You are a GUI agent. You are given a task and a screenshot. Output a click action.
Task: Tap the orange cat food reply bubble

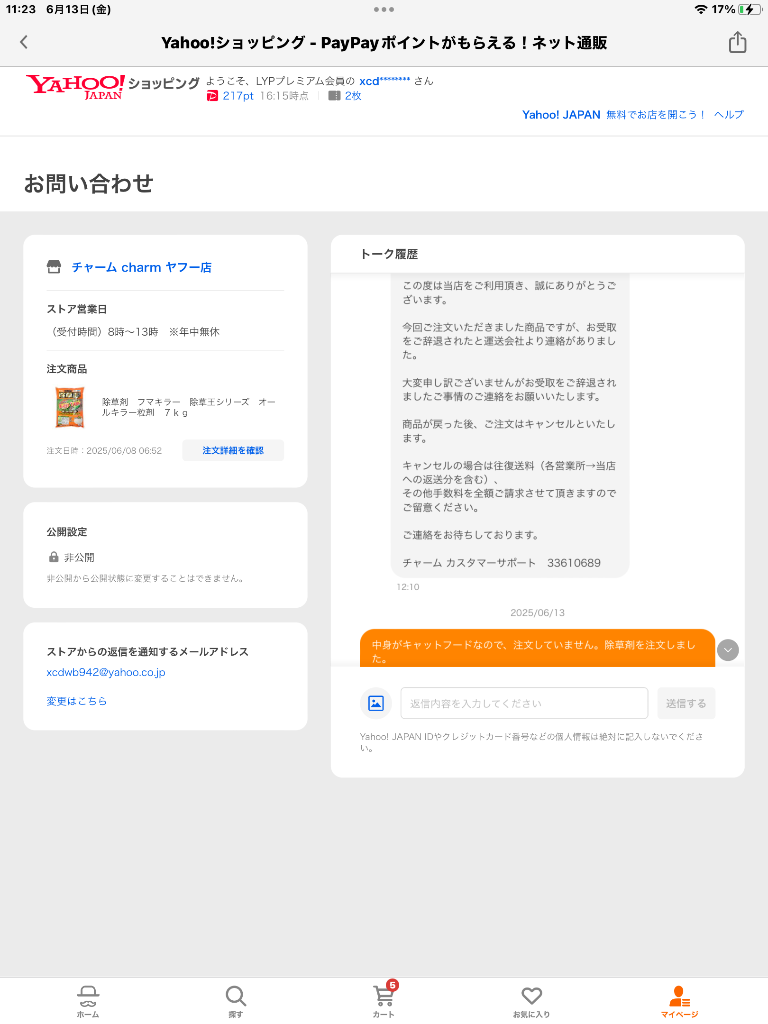tap(537, 648)
